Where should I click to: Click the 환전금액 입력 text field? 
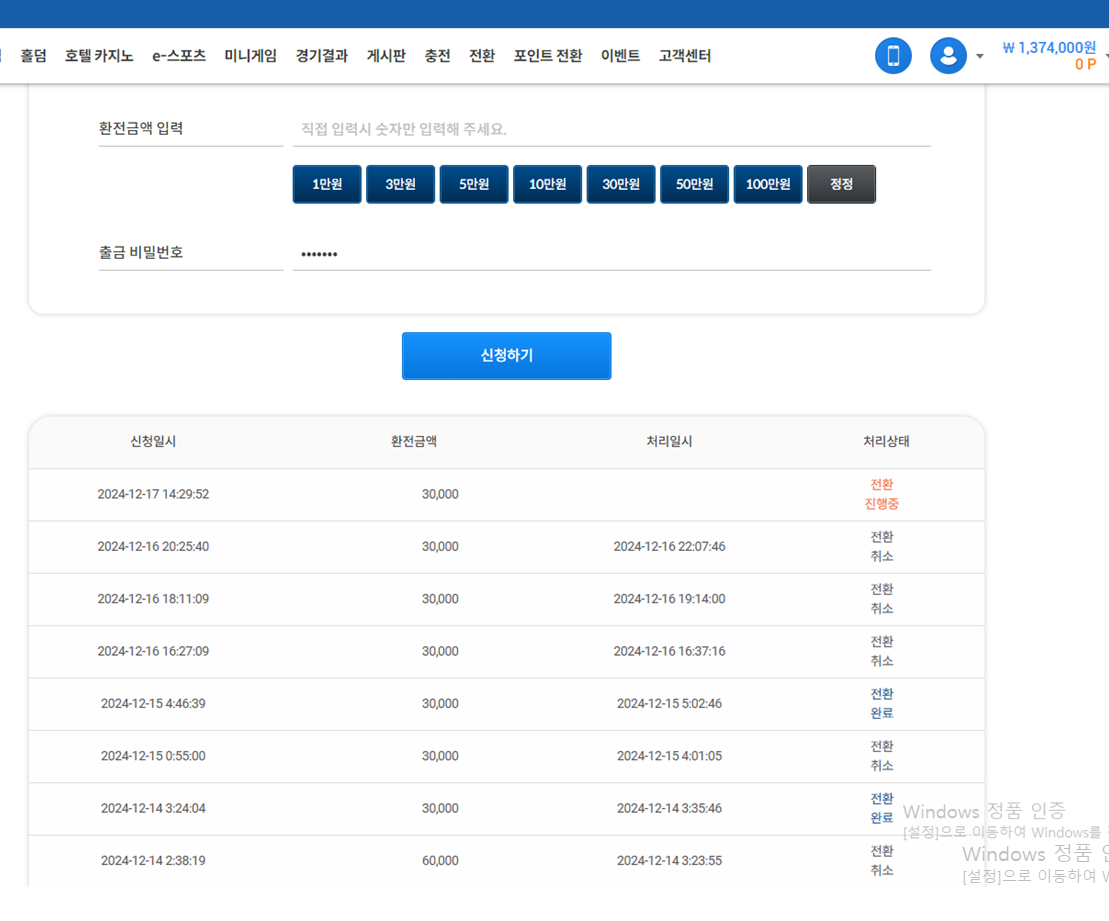[x=611, y=130]
